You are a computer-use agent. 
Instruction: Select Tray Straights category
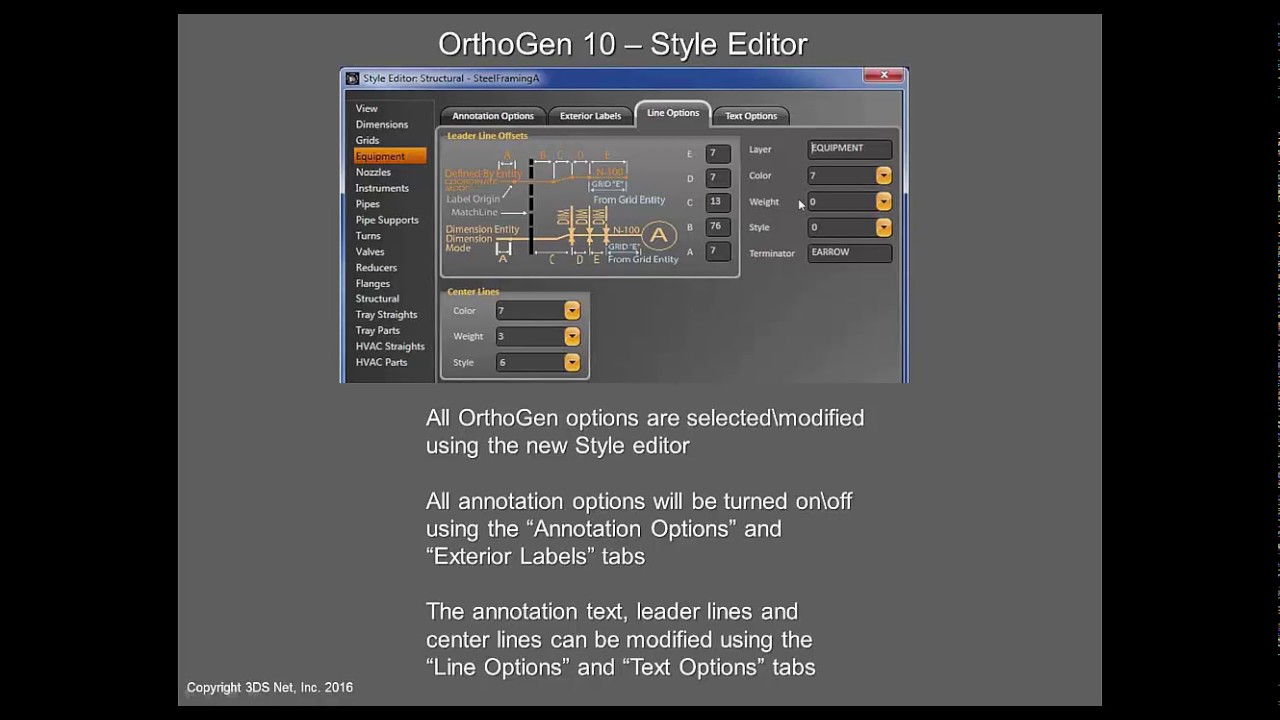(386, 315)
